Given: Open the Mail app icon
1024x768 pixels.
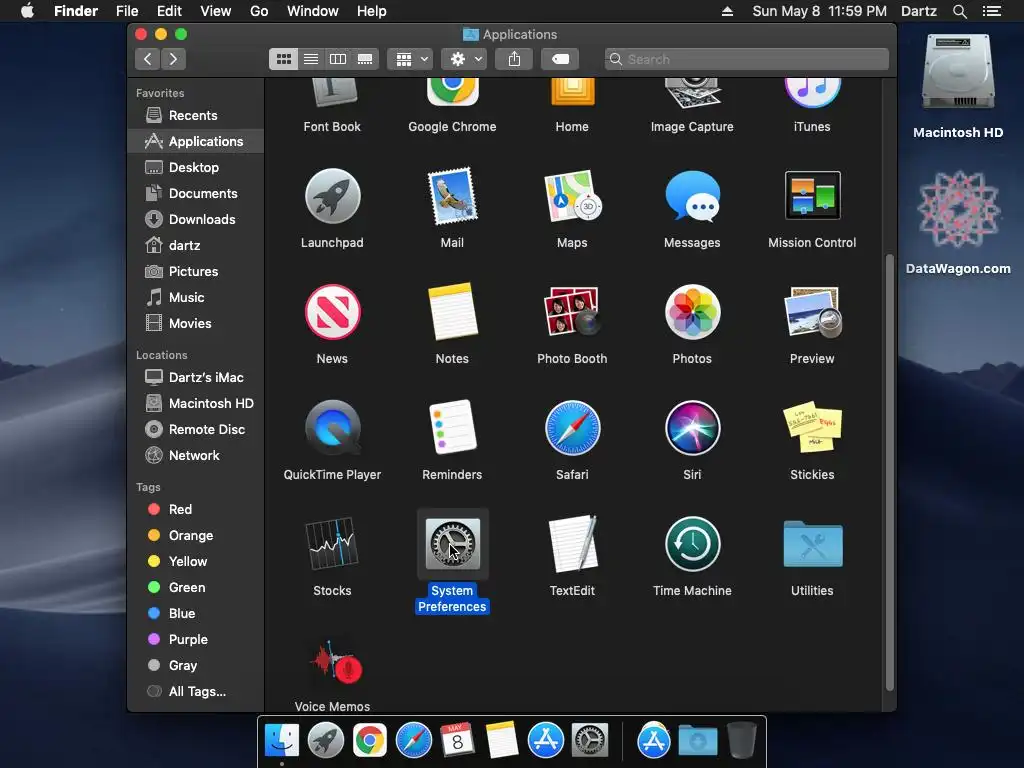Looking at the screenshot, I should (452, 197).
